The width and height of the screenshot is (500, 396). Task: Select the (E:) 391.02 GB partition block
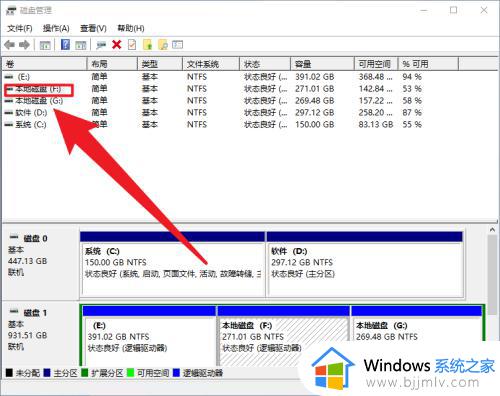click(149, 336)
